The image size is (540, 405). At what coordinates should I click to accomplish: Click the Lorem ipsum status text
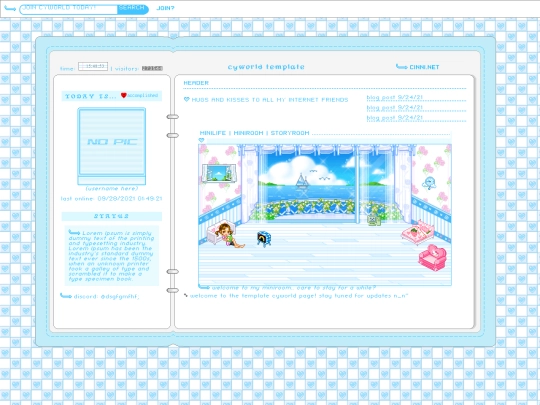(x=112, y=256)
